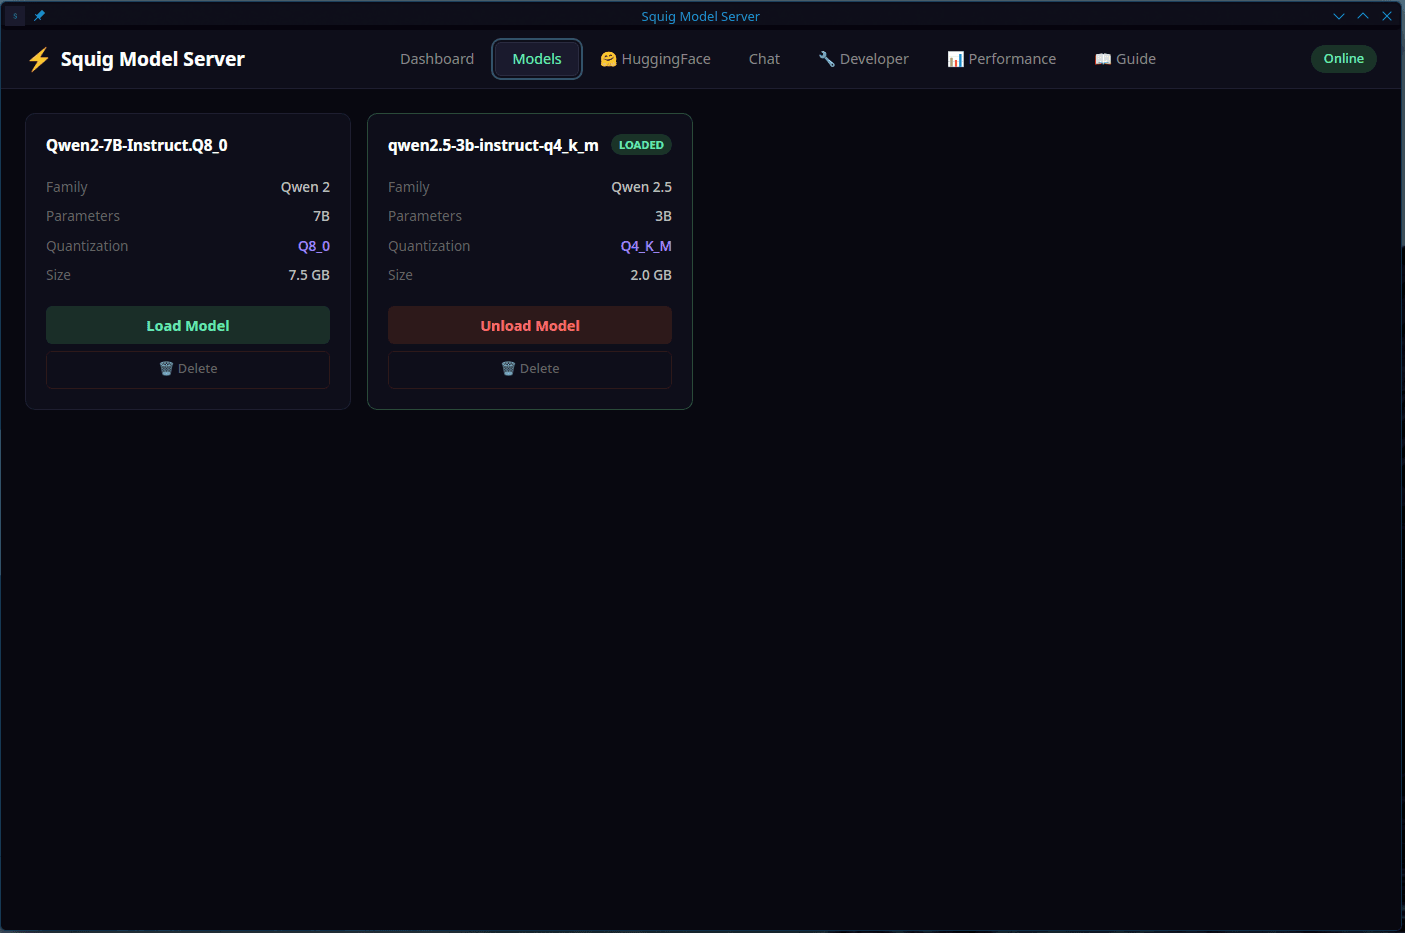Open the app menu icon in the title bar corner
The image size is (1405, 933).
click(15, 16)
